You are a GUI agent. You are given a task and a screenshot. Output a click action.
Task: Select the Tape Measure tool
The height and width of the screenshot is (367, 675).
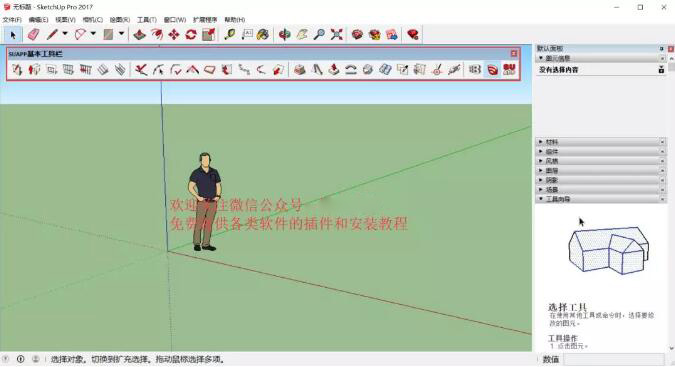229,34
